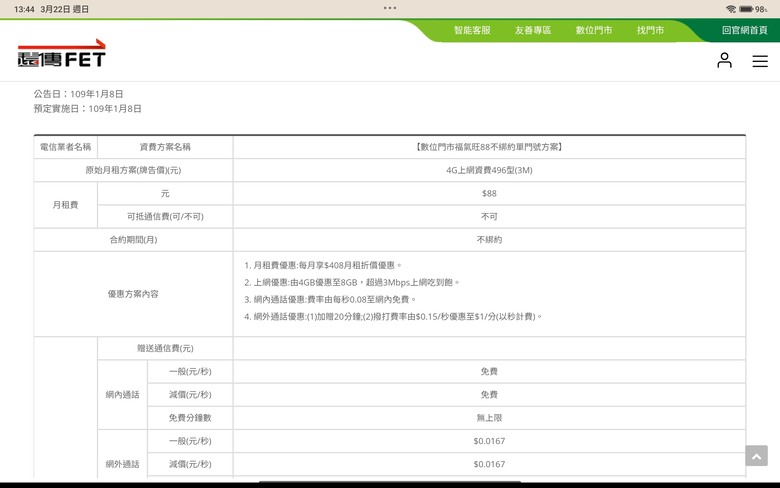
Task: Click the 贈送通信費(元) label
Action: (x=165, y=348)
